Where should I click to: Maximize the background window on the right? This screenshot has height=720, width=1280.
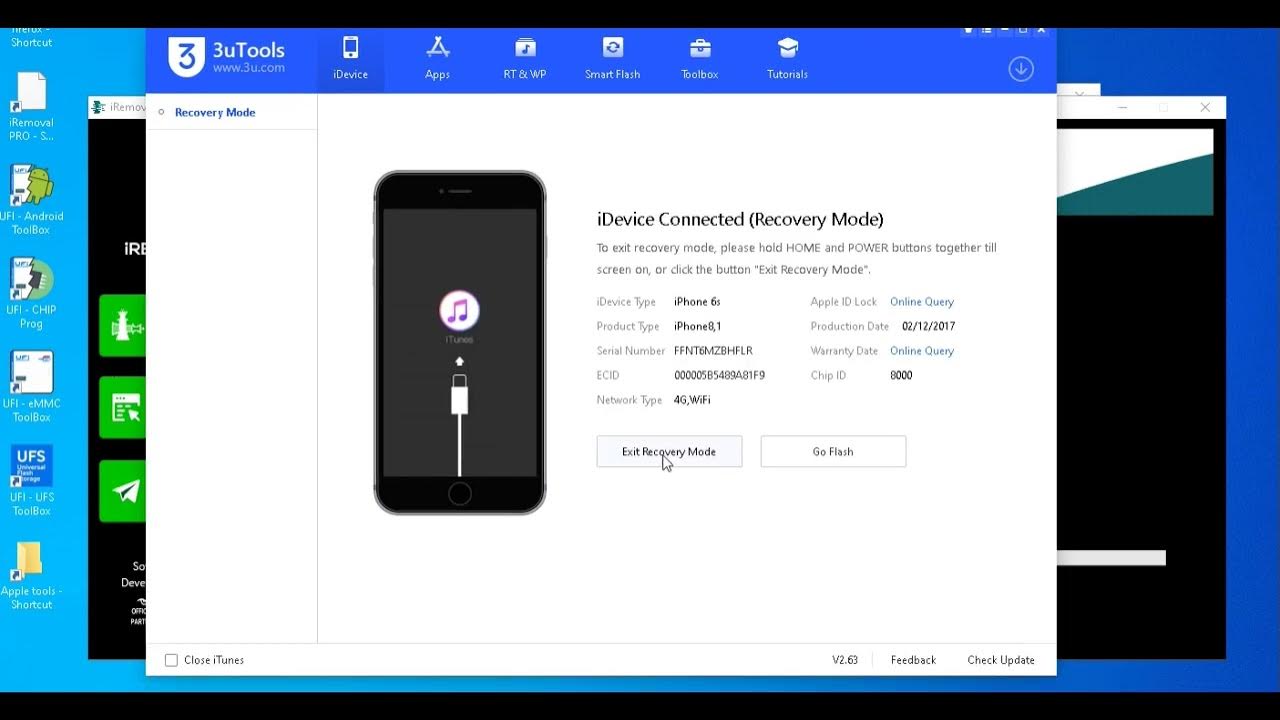(x=1163, y=107)
